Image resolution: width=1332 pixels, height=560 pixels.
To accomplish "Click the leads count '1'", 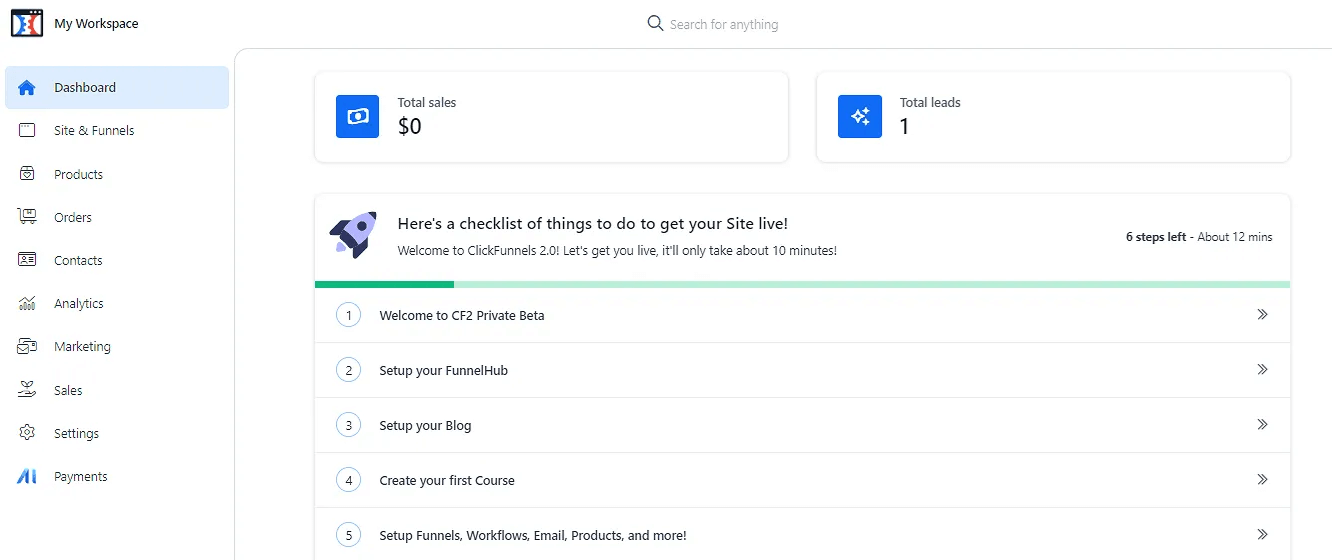I will pos(905,127).
